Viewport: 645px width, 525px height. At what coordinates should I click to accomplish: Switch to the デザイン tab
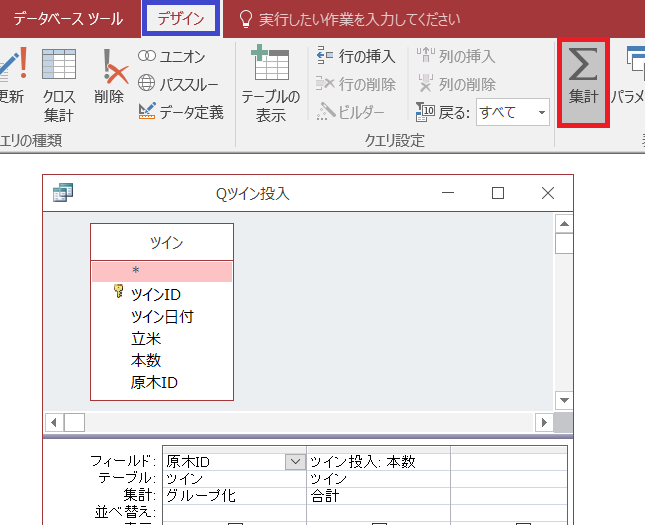point(180,18)
